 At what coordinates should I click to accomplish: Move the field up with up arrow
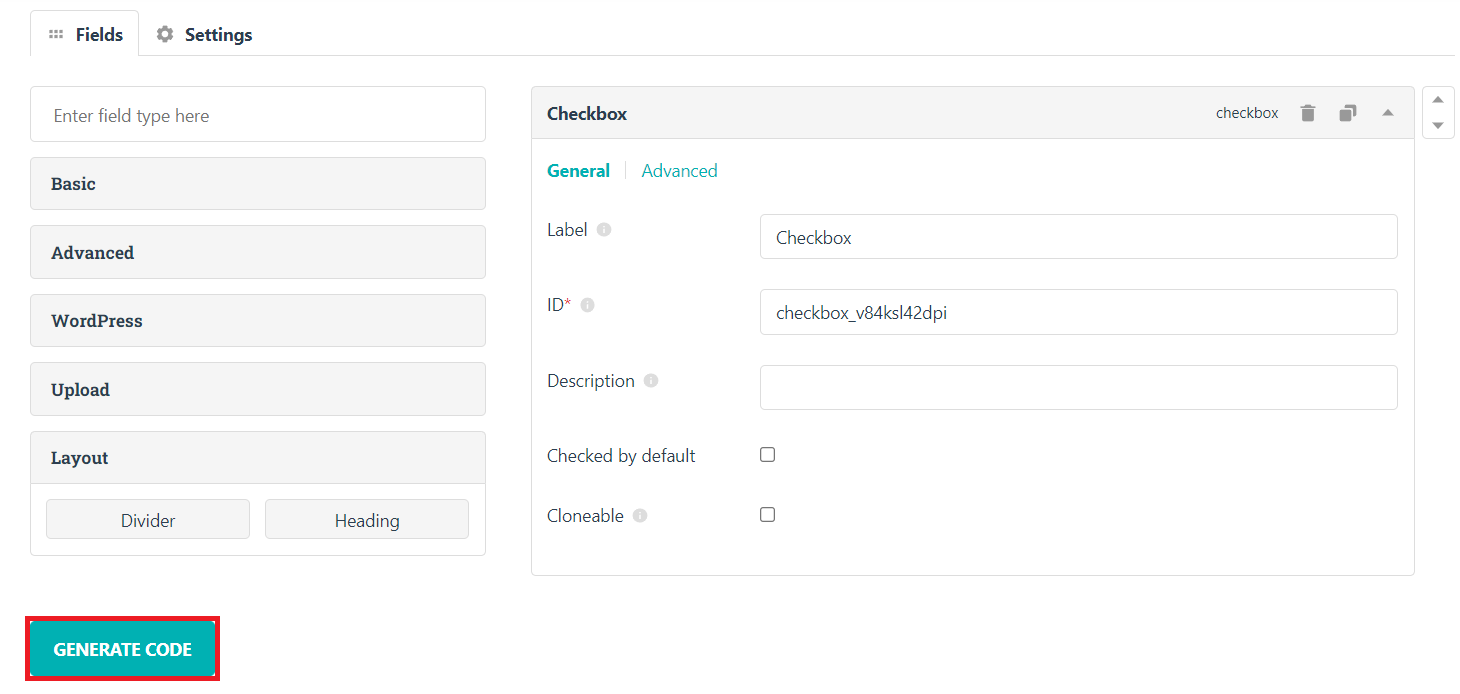(x=1438, y=100)
